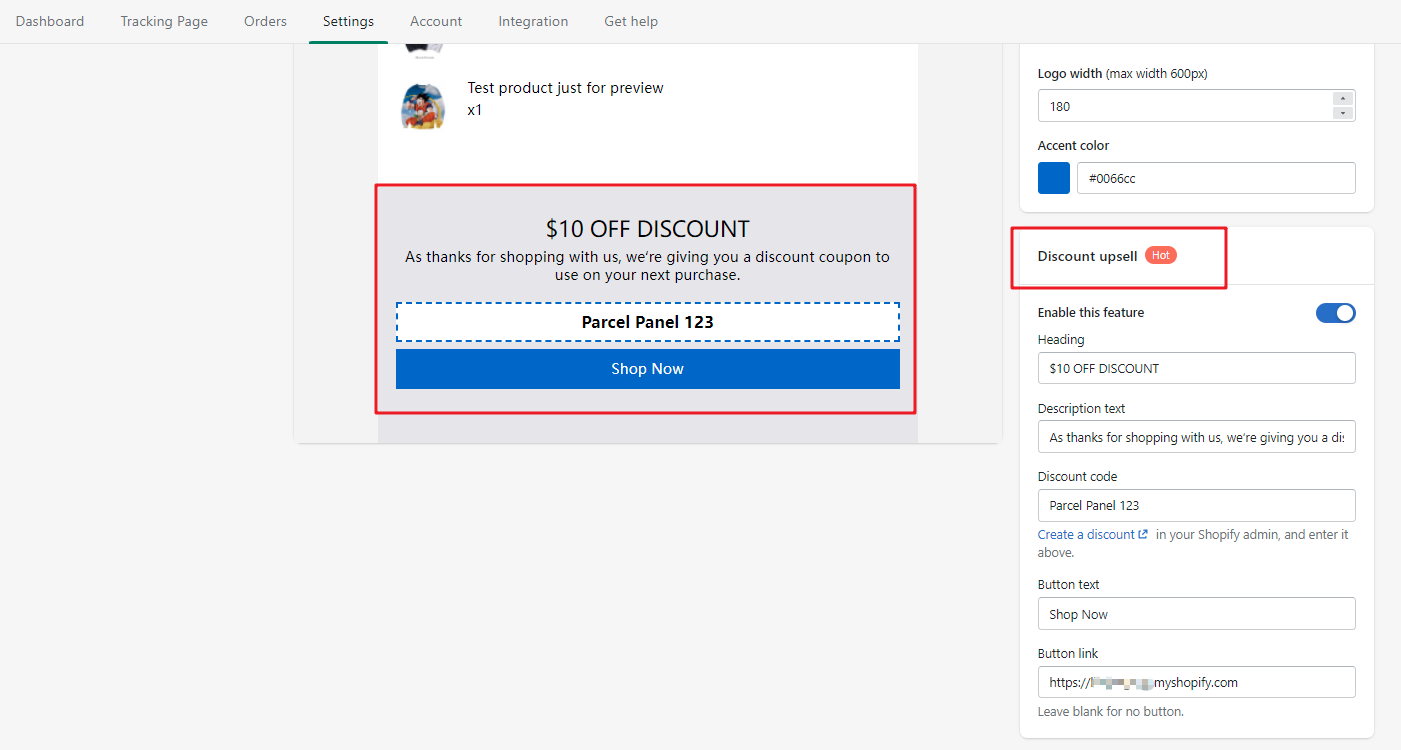The height and width of the screenshot is (750, 1401).
Task: Click the external link icon beside Create a discount
Action: [1143, 535]
